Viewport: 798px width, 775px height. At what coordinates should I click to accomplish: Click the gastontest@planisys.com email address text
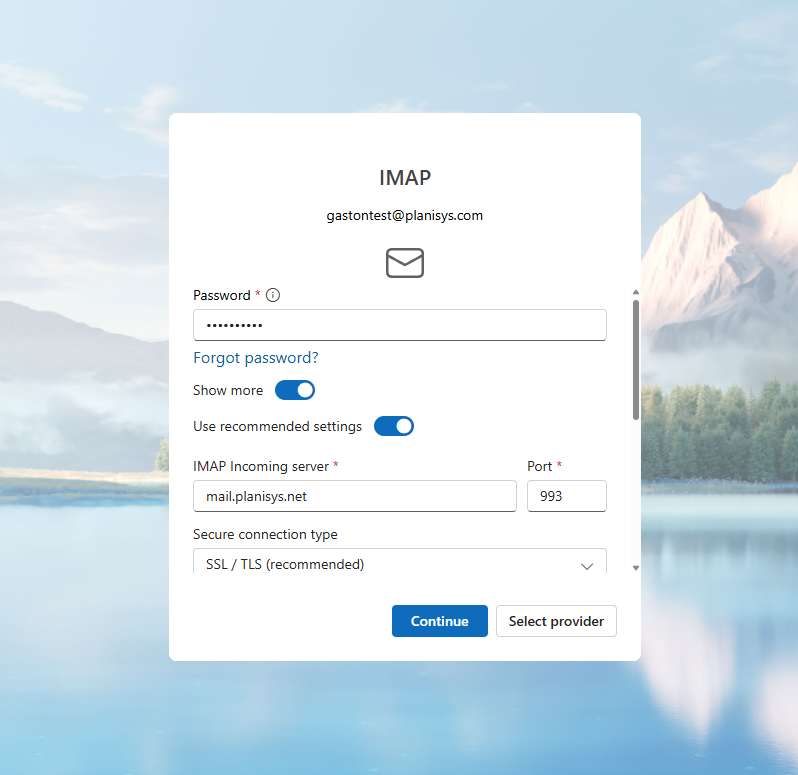tap(405, 215)
